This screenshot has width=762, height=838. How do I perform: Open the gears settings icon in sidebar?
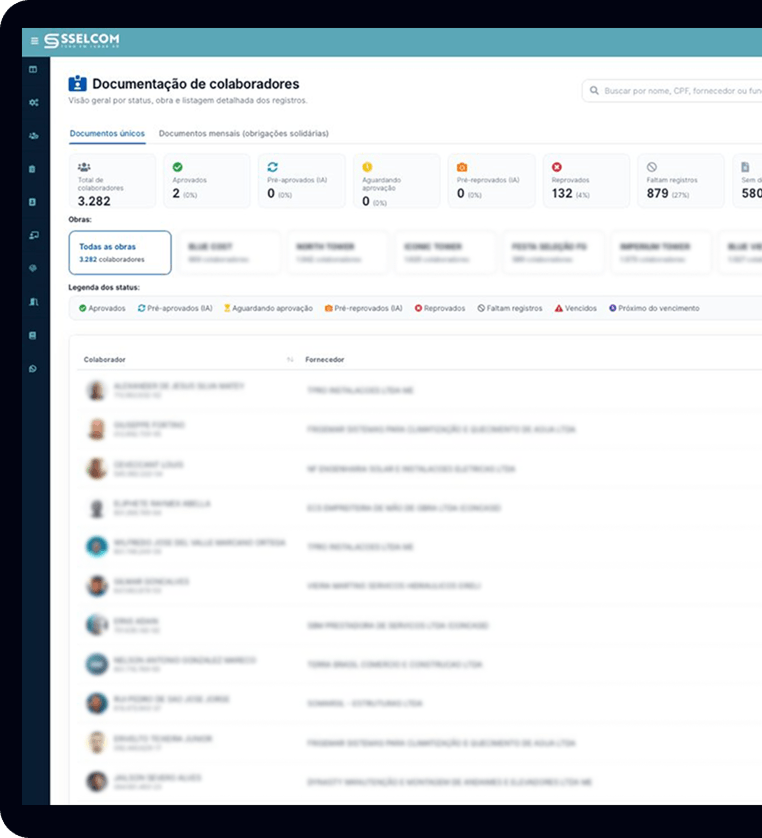pos(34,103)
